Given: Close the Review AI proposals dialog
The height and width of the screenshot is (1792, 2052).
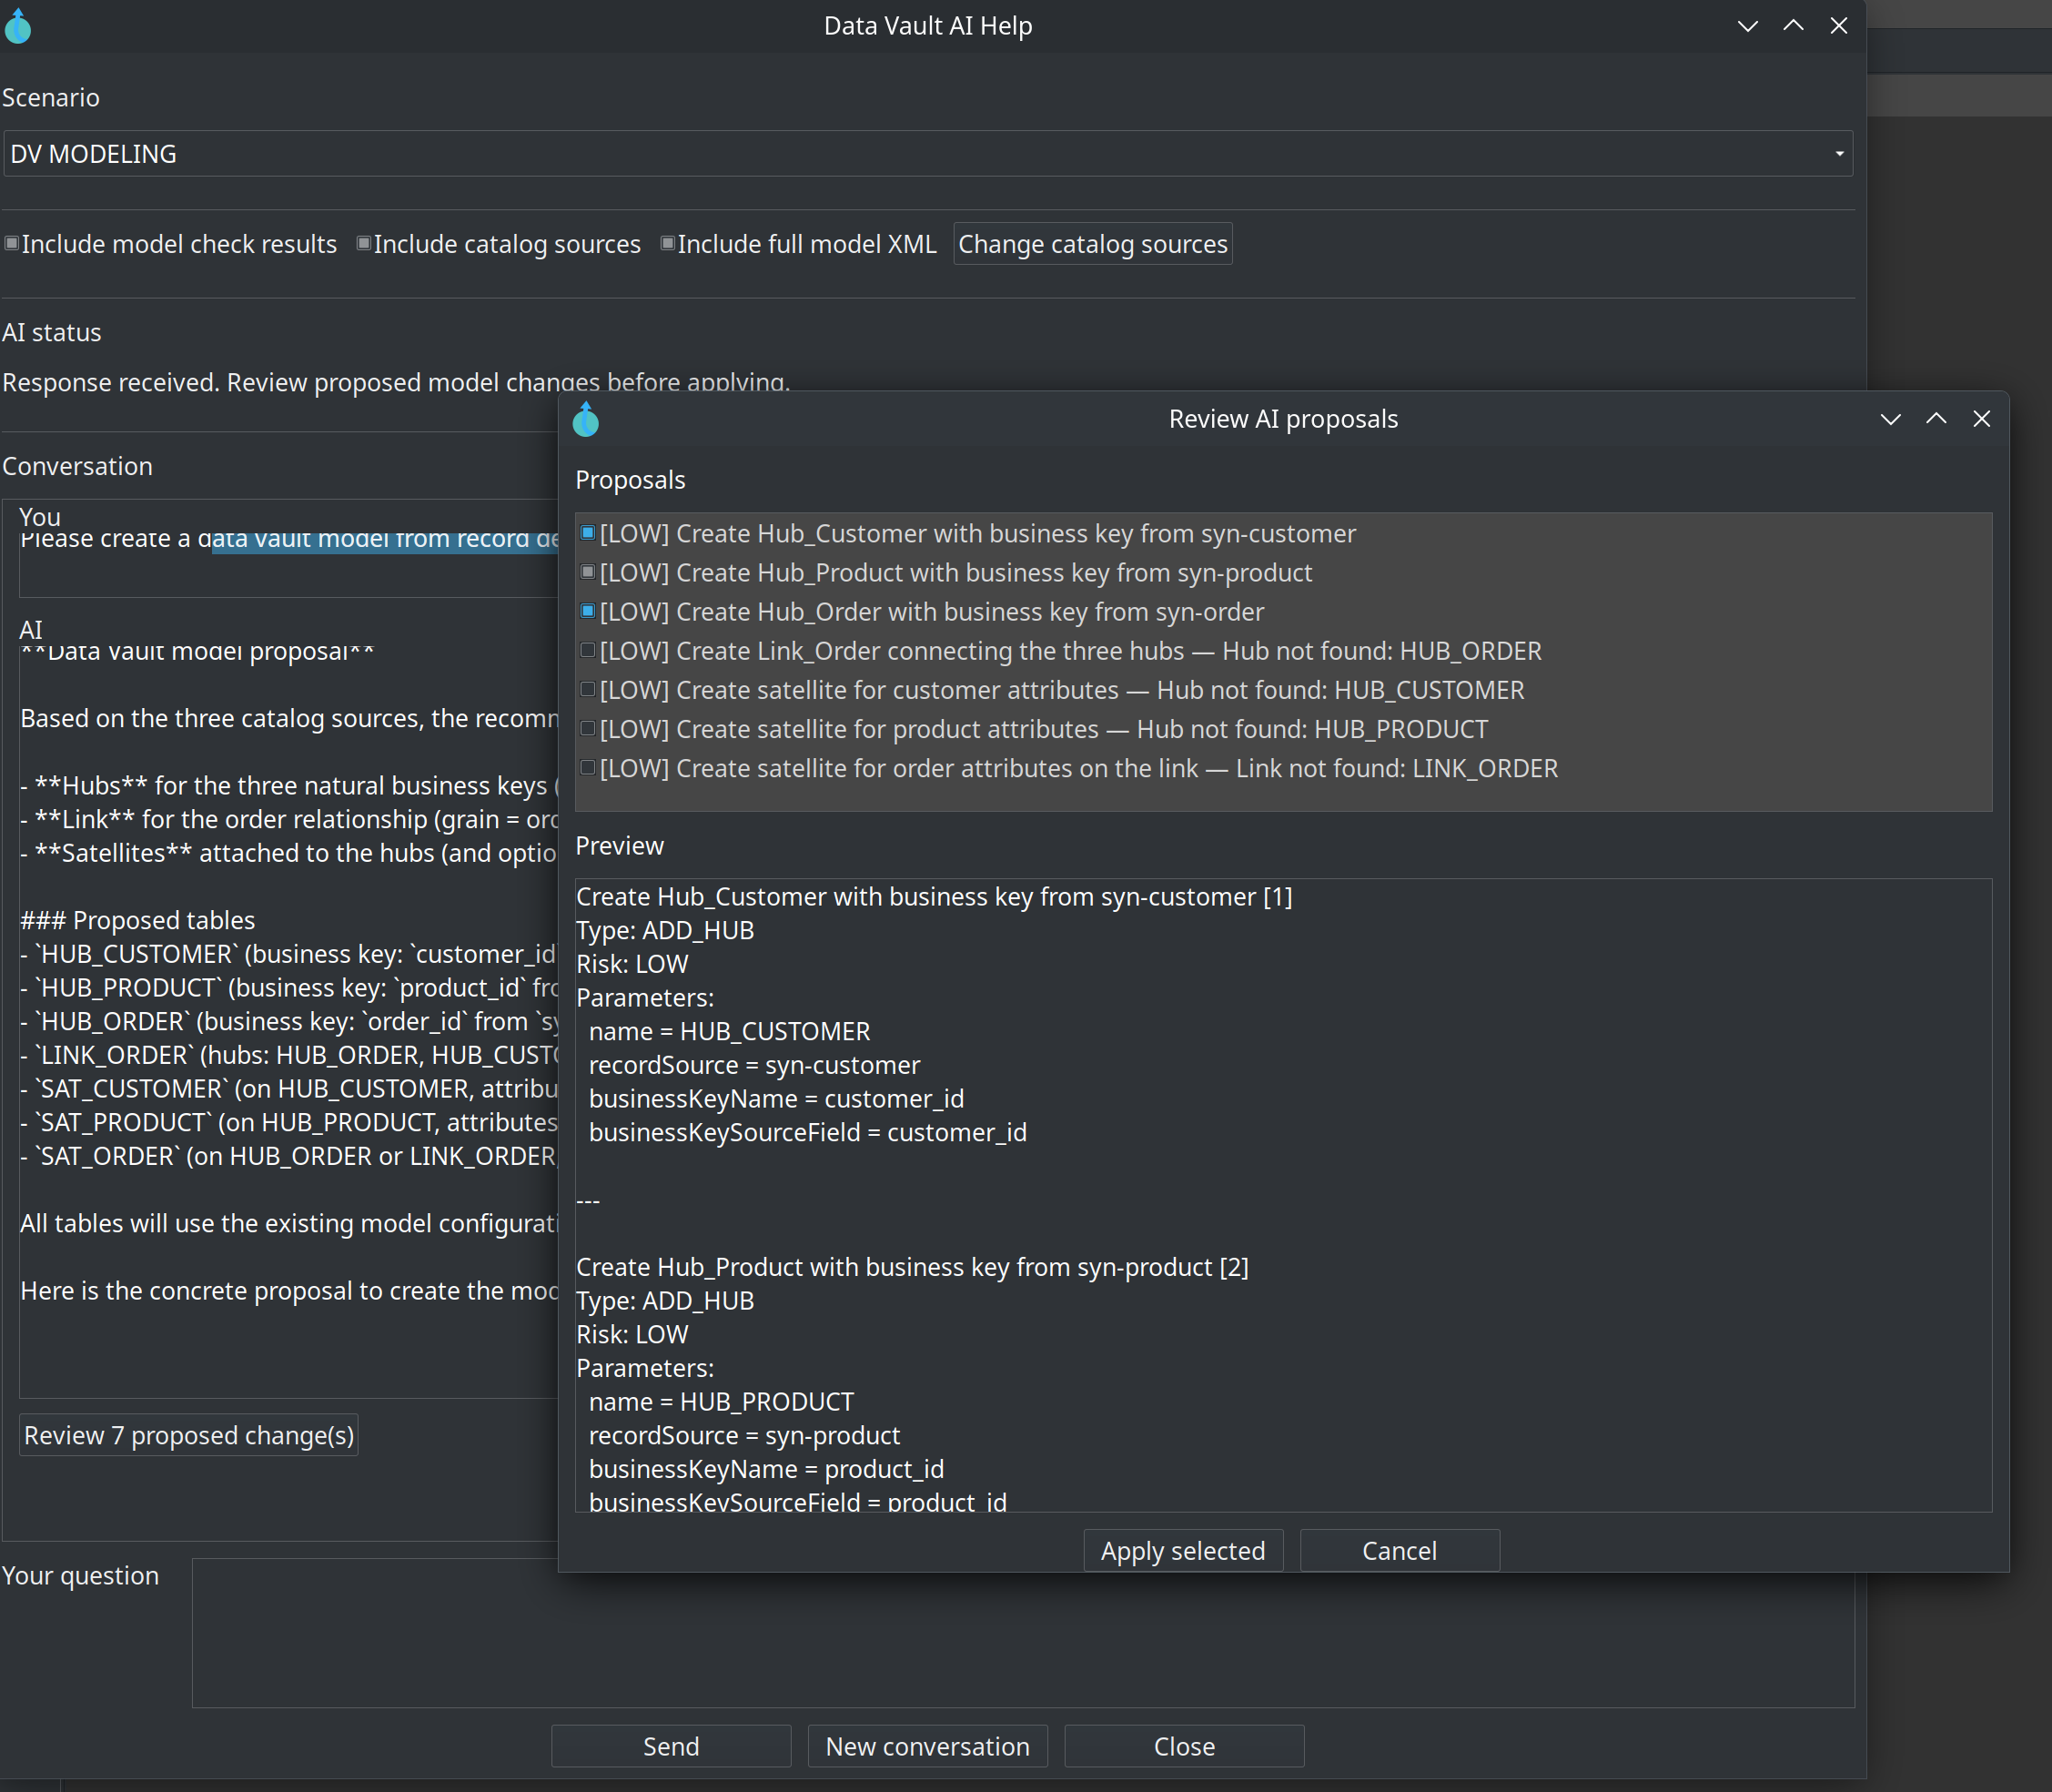Looking at the screenshot, I should pyautogui.click(x=1981, y=419).
